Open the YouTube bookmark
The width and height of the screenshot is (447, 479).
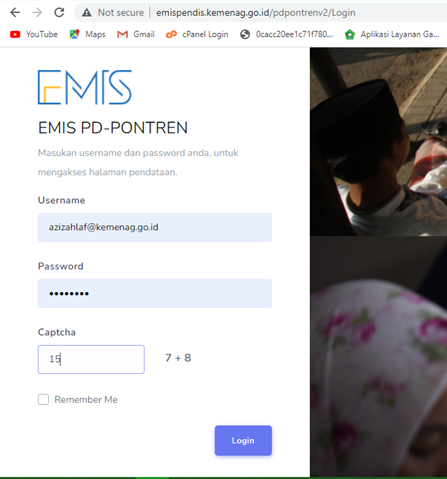(x=34, y=34)
